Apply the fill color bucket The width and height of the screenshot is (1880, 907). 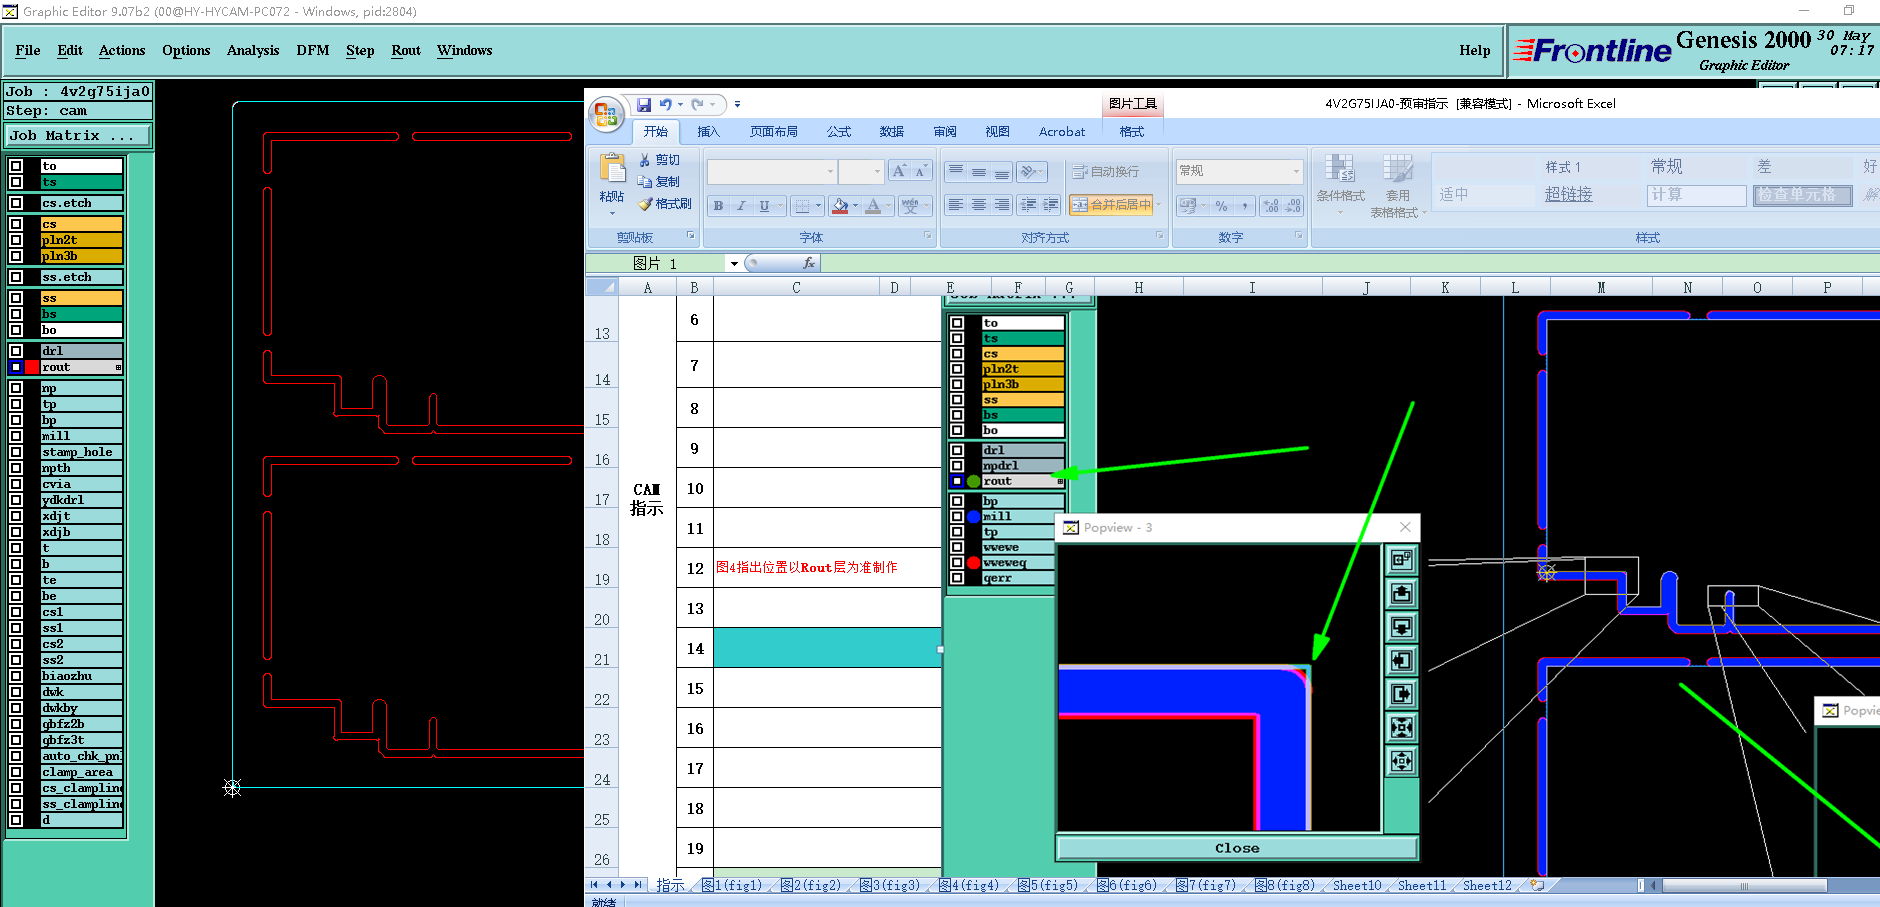coord(840,206)
